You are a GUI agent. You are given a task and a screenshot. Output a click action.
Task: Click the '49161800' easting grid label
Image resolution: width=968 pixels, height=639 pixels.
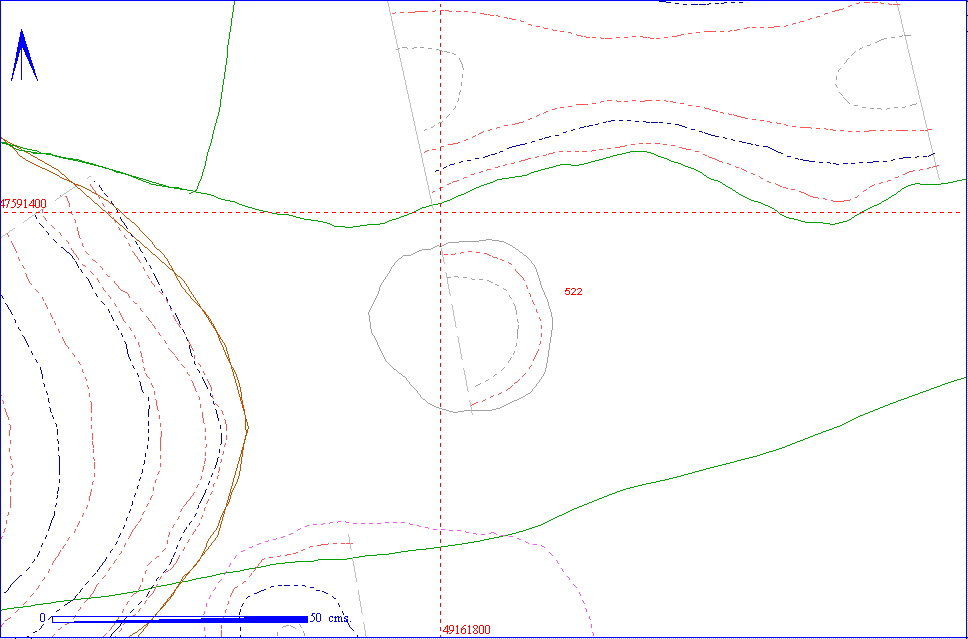(467, 630)
